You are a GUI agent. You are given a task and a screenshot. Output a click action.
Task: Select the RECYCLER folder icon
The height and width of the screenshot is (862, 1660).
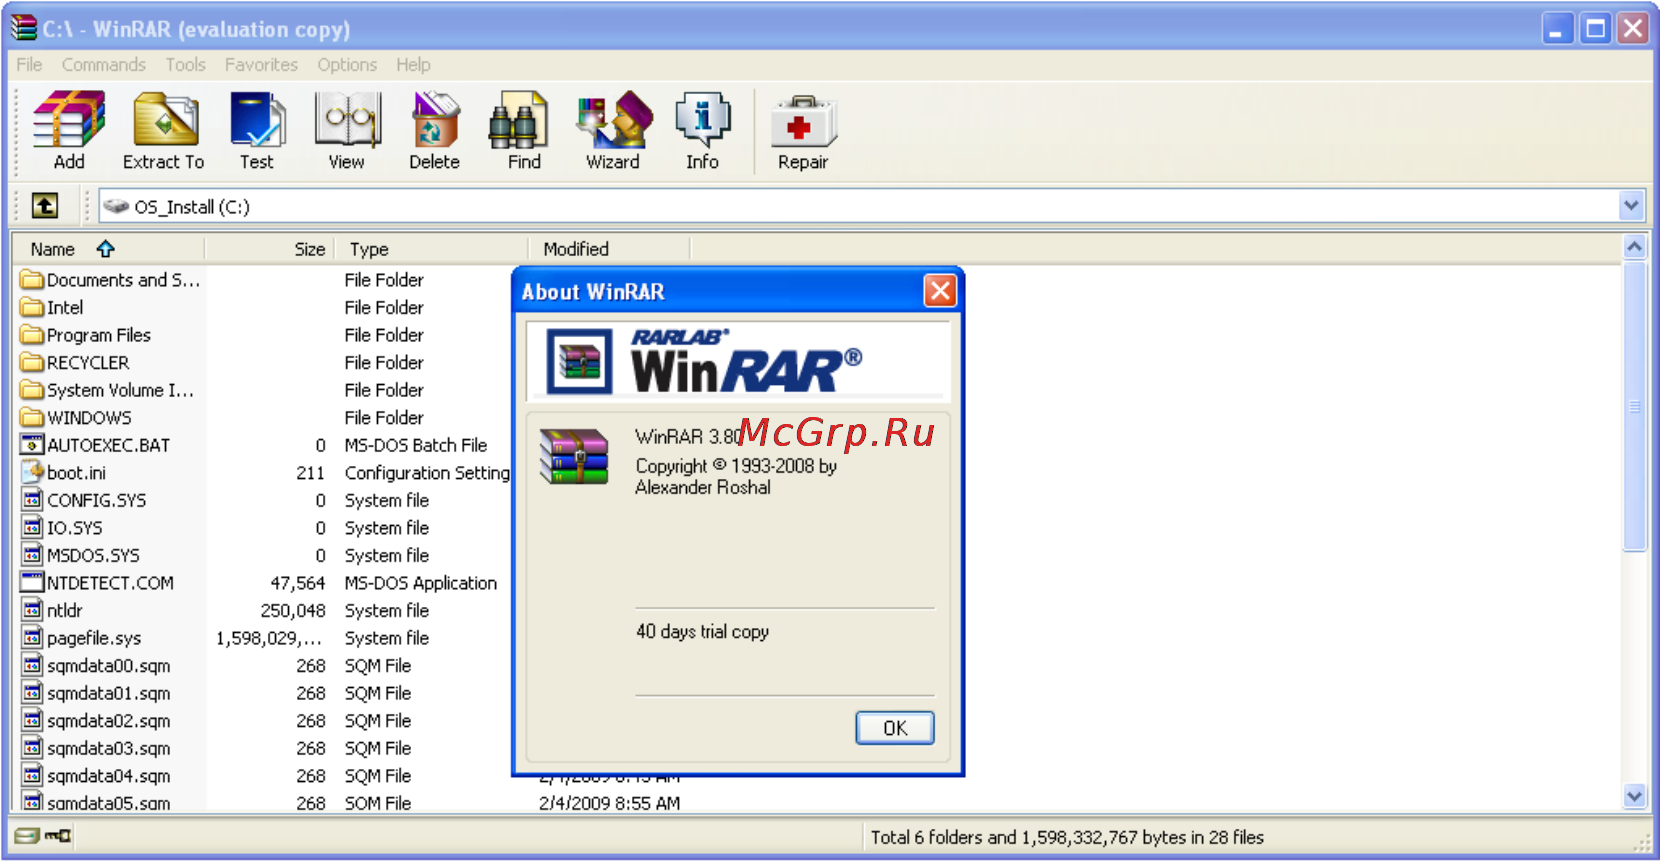click(x=32, y=362)
